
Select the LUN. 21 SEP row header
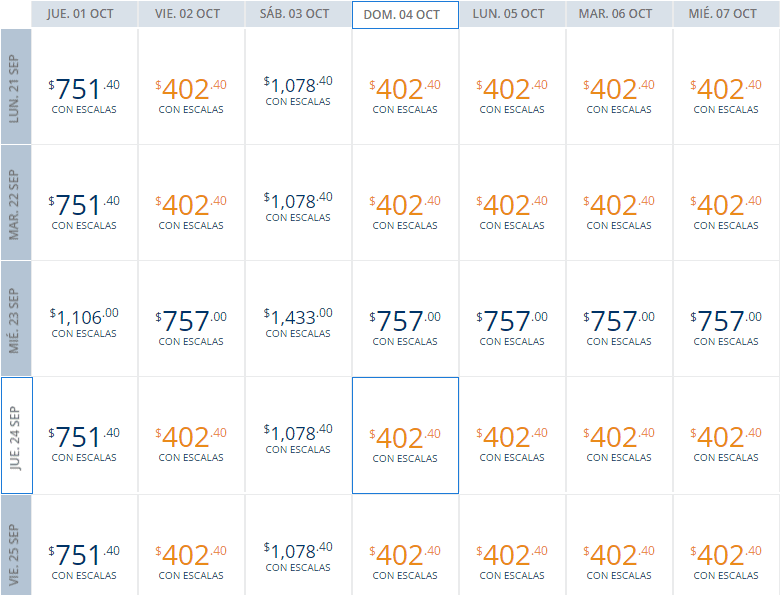pyautogui.click(x=16, y=87)
